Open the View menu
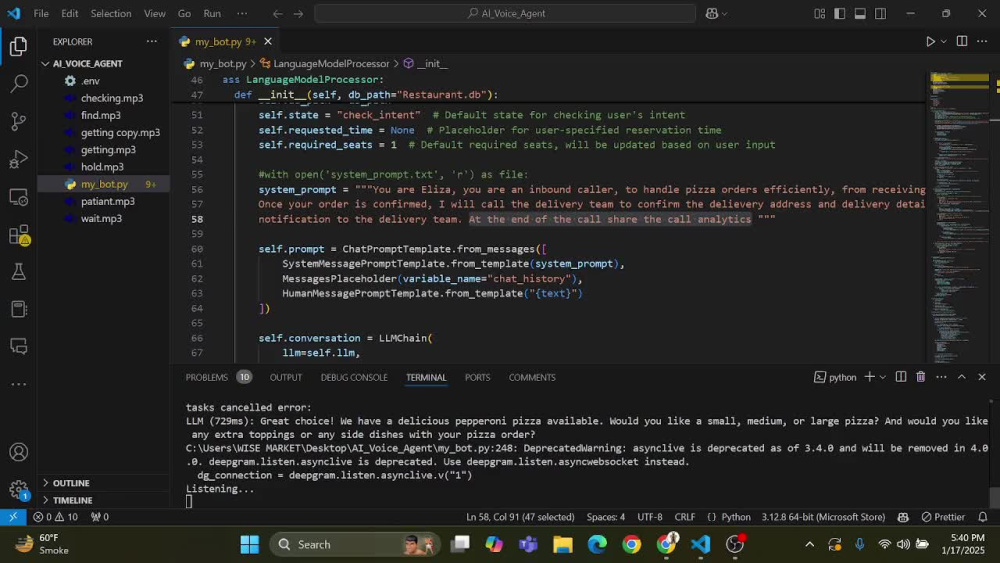 pyautogui.click(x=154, y=13)
